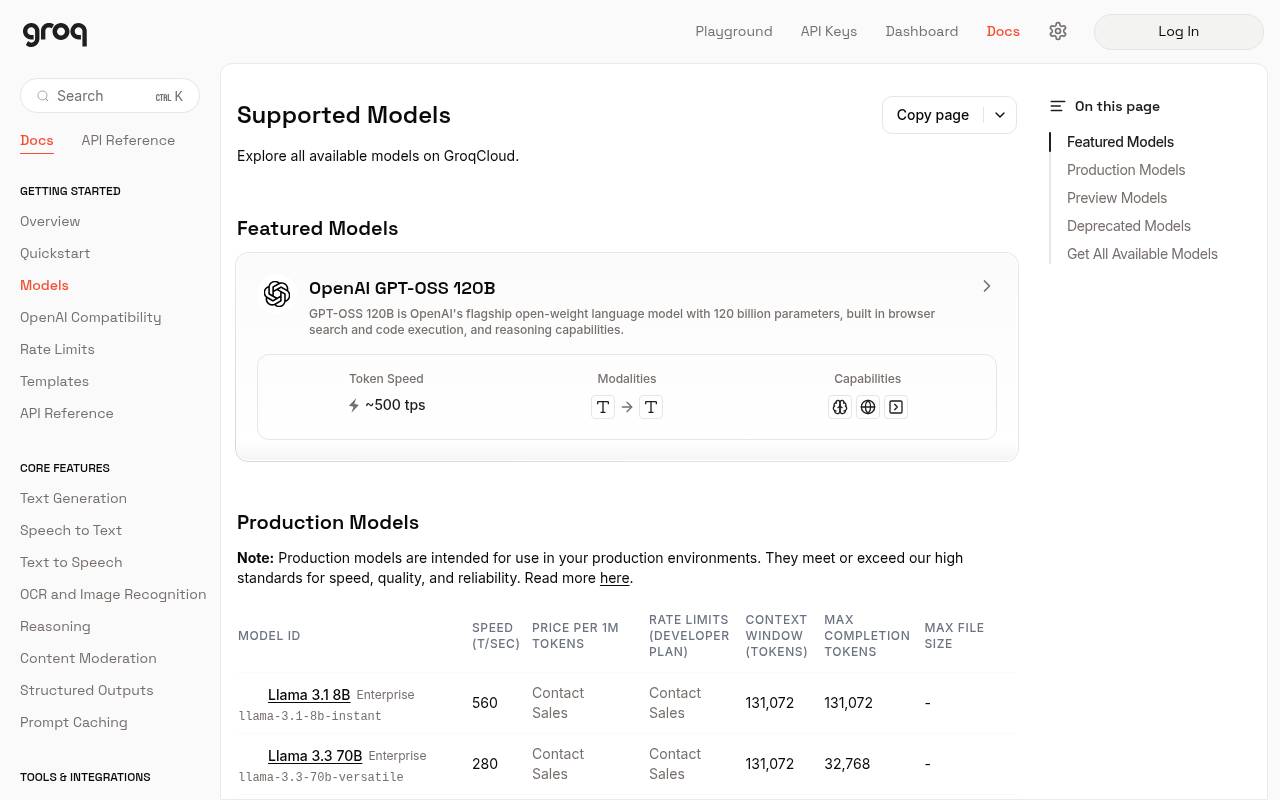Viewport: 1280px width, 800px height.
Task: Select Docs in the top navigation
Action: [1003, 31]
